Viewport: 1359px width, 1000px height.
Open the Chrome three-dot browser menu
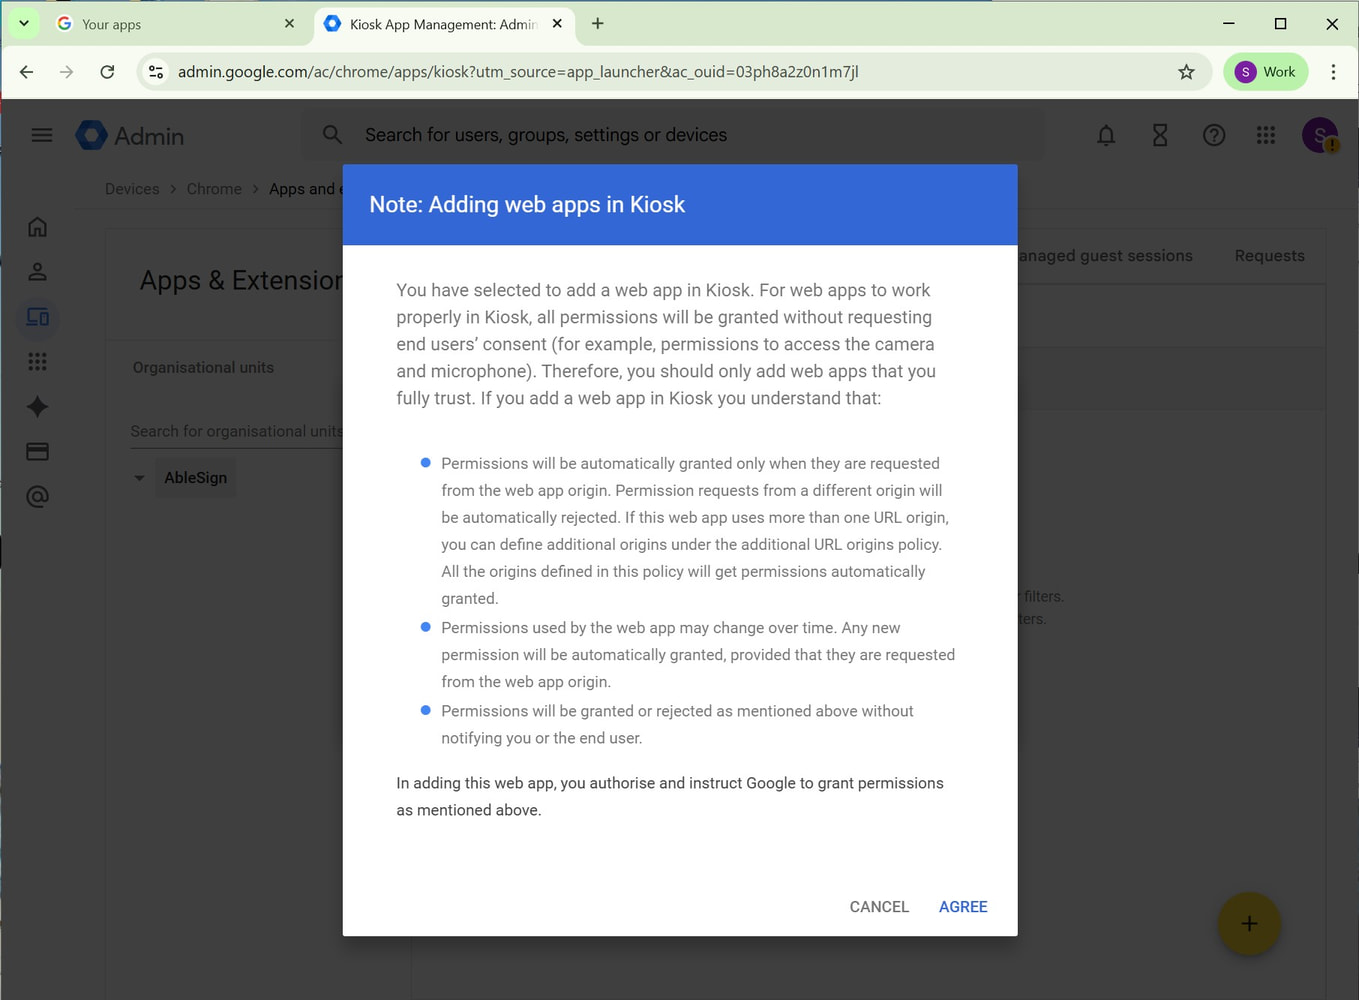coord(1332,71)
